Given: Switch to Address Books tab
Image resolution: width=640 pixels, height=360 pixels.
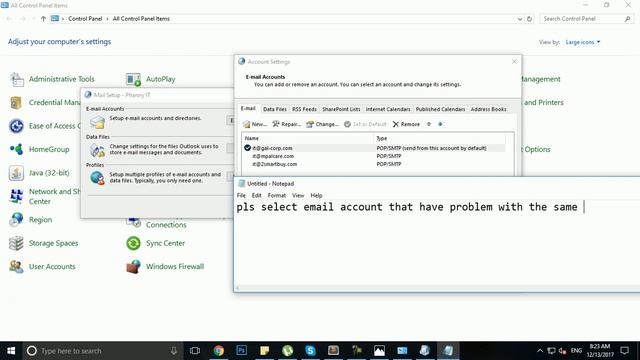Looking at the screenshot, I should (488, 109).
